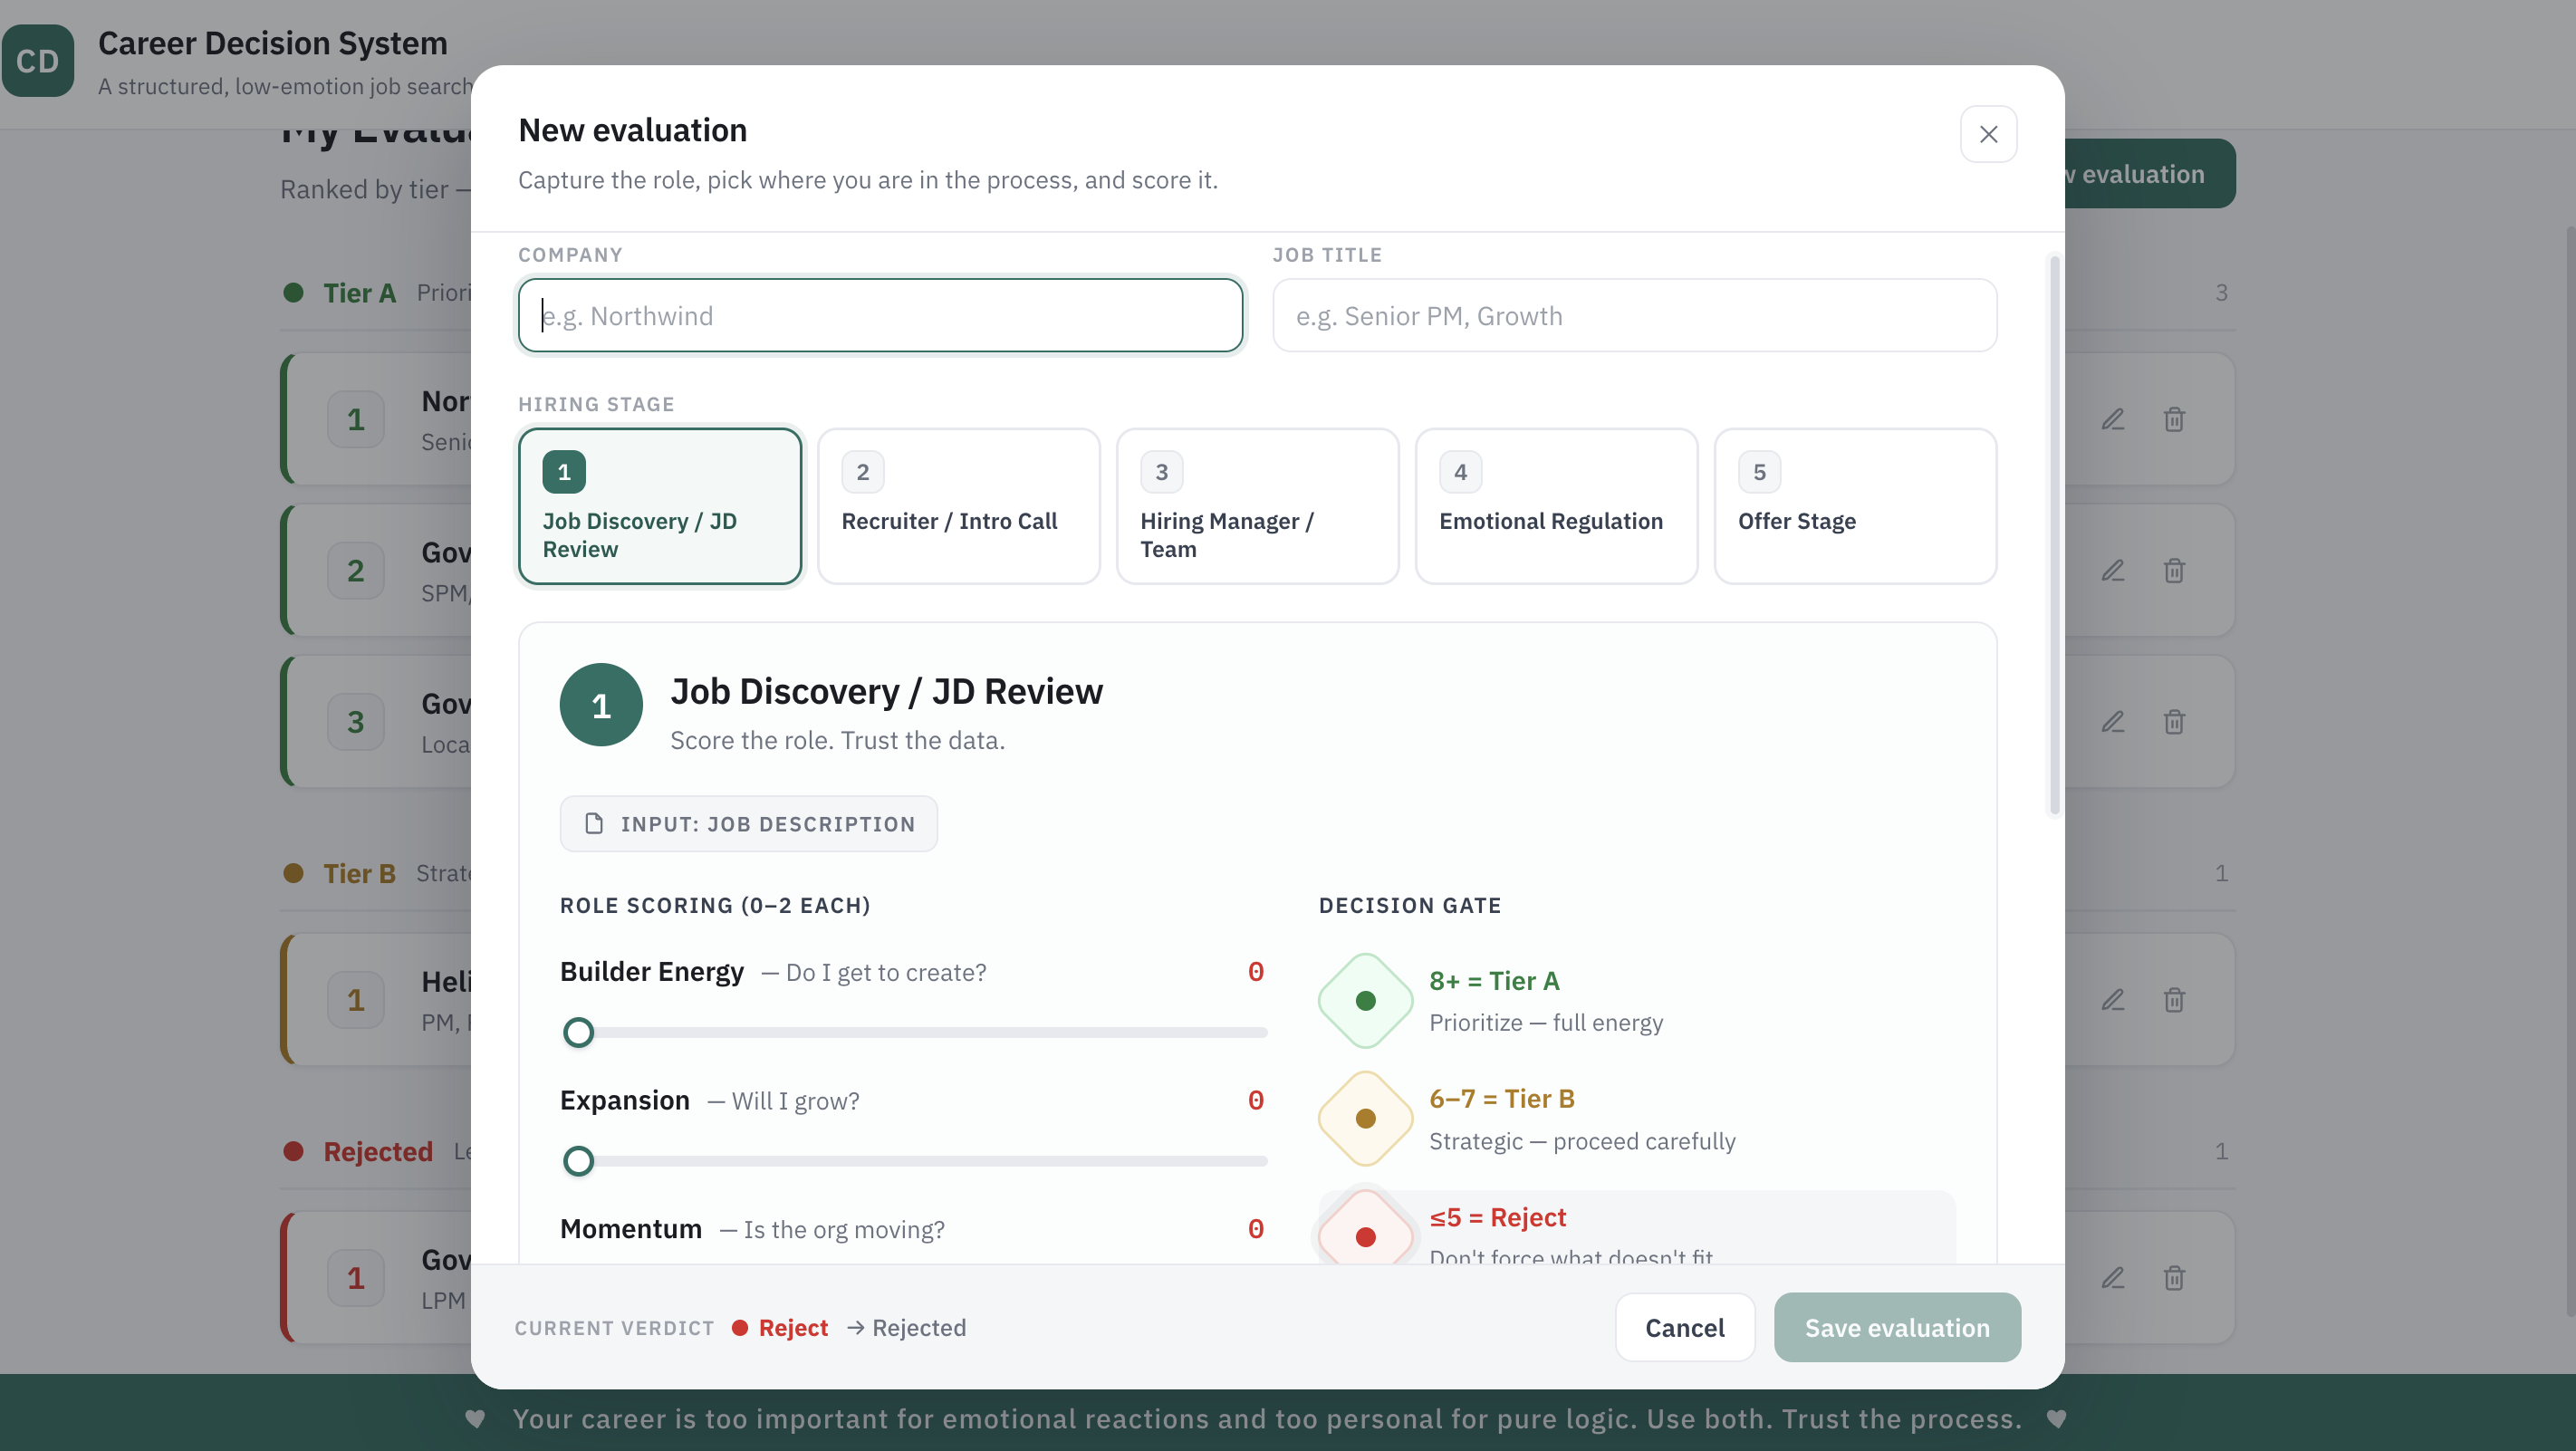2576x1451 pixels.
Task: Click the New evaluation button behind dialog
Action: (x=2150, y=174)
